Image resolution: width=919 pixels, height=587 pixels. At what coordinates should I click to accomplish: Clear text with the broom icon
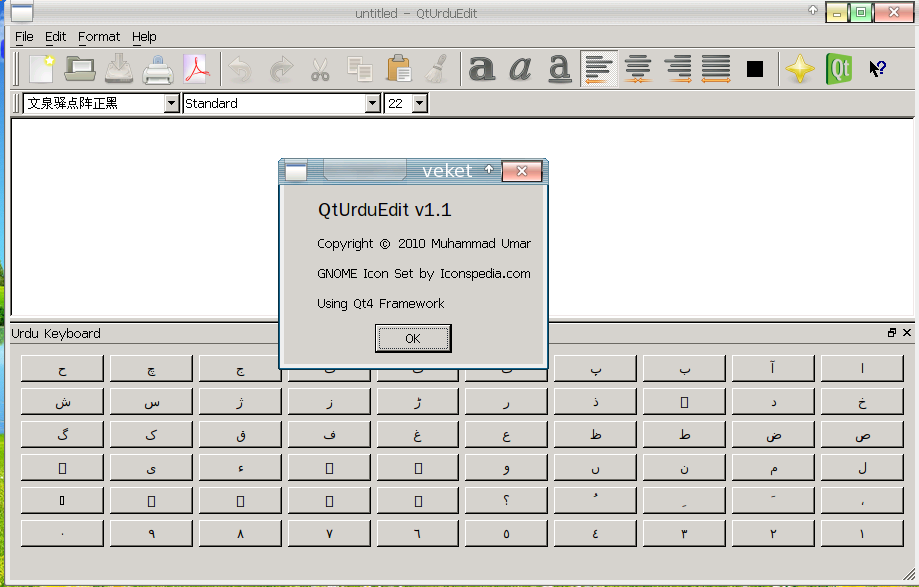tap(437, 69)
